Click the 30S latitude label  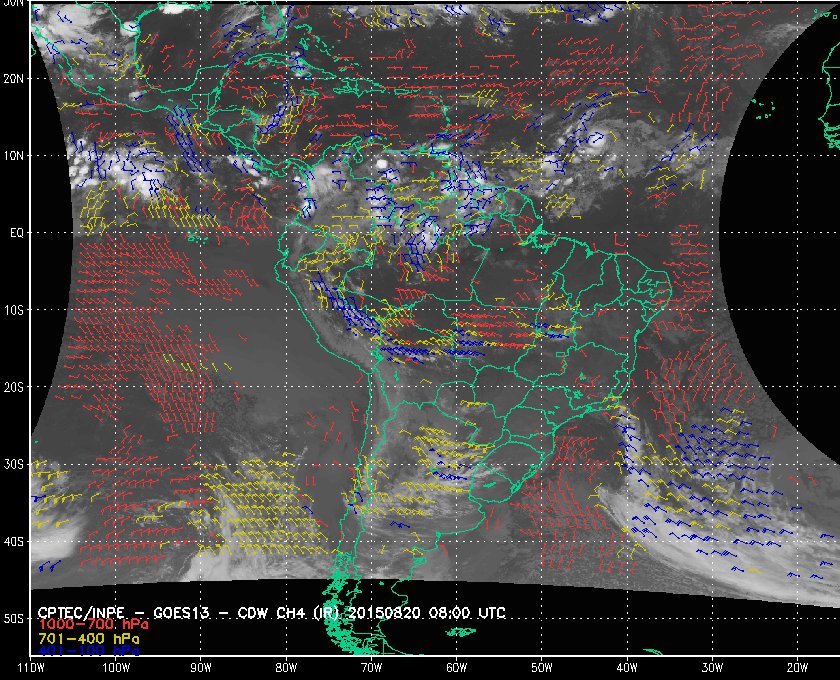13,464
